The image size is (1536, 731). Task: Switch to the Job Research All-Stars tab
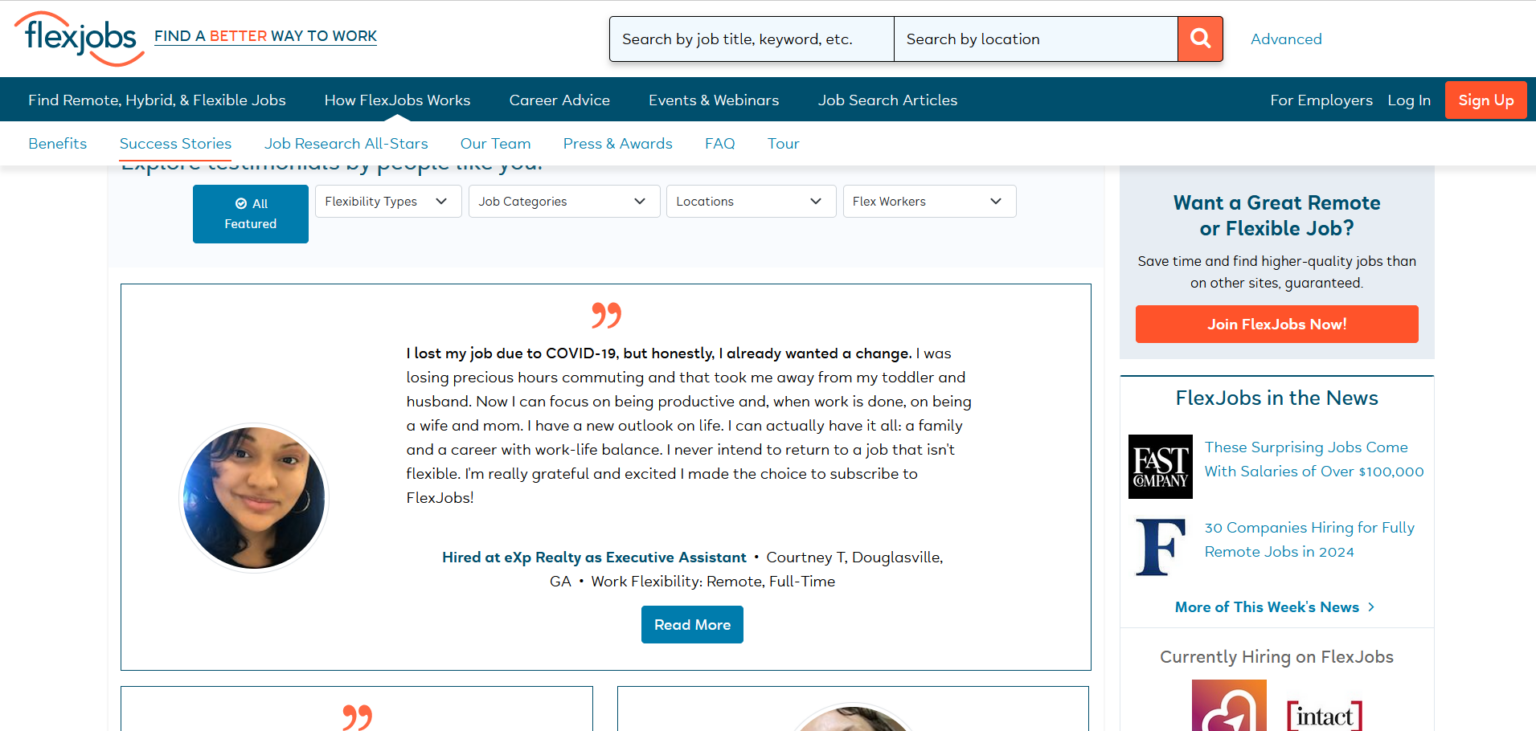click(346, 144)
